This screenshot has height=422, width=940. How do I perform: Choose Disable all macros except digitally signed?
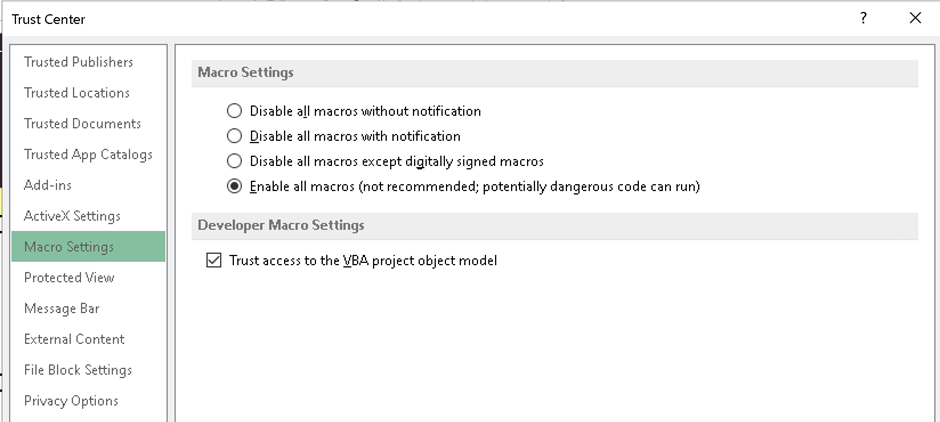click(x=234, y=161)
